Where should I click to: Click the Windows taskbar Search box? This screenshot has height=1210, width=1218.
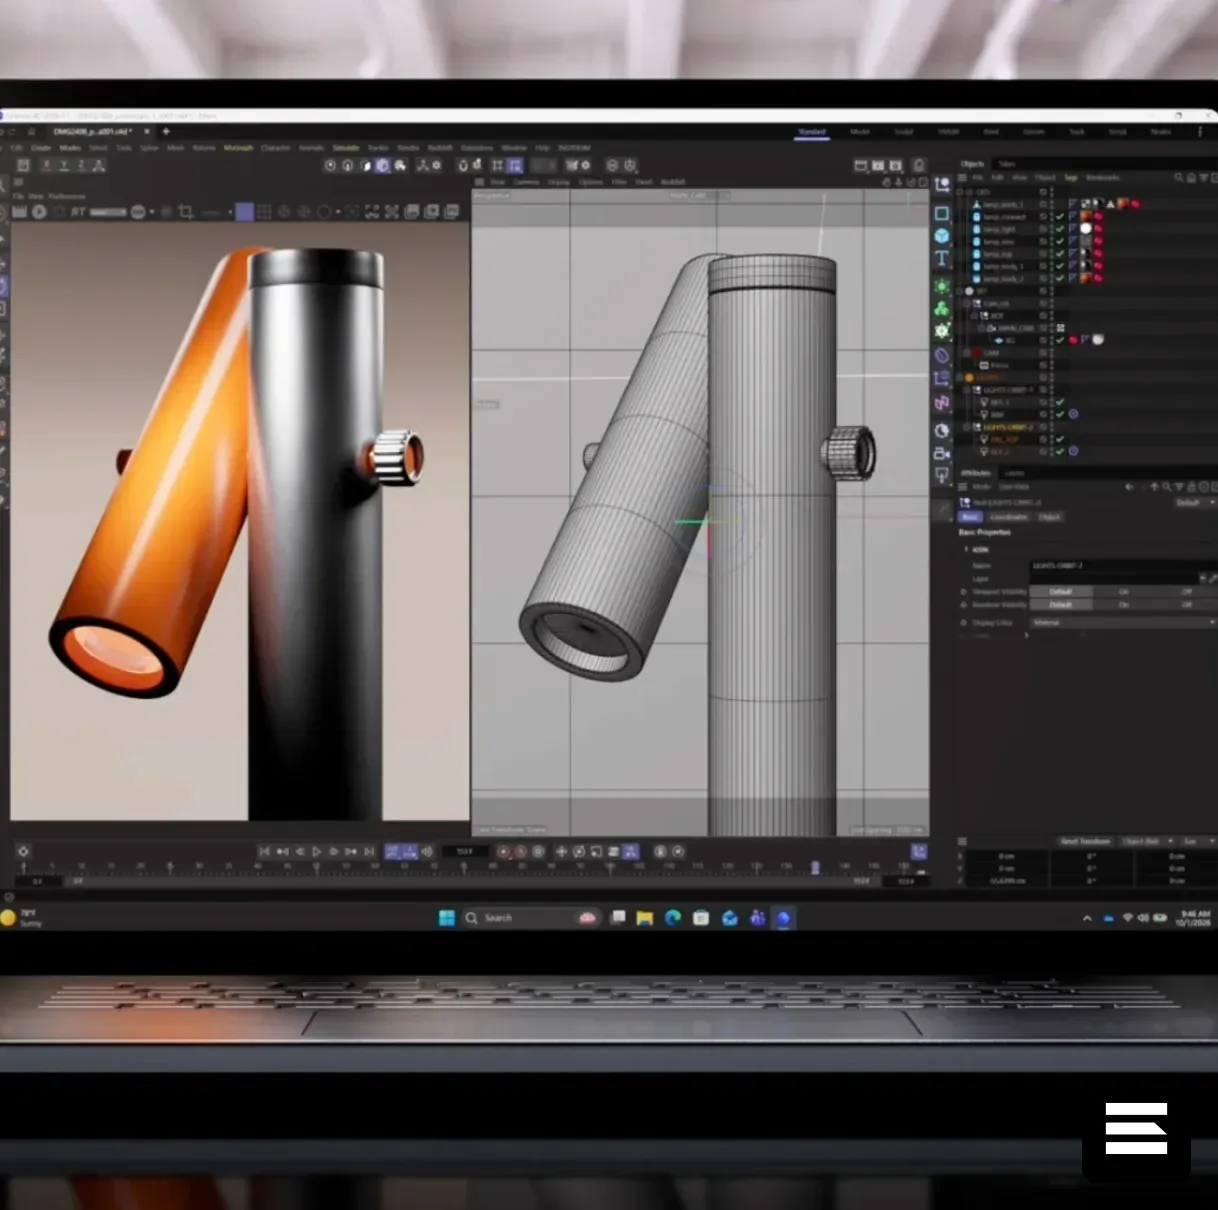point(530,918)
